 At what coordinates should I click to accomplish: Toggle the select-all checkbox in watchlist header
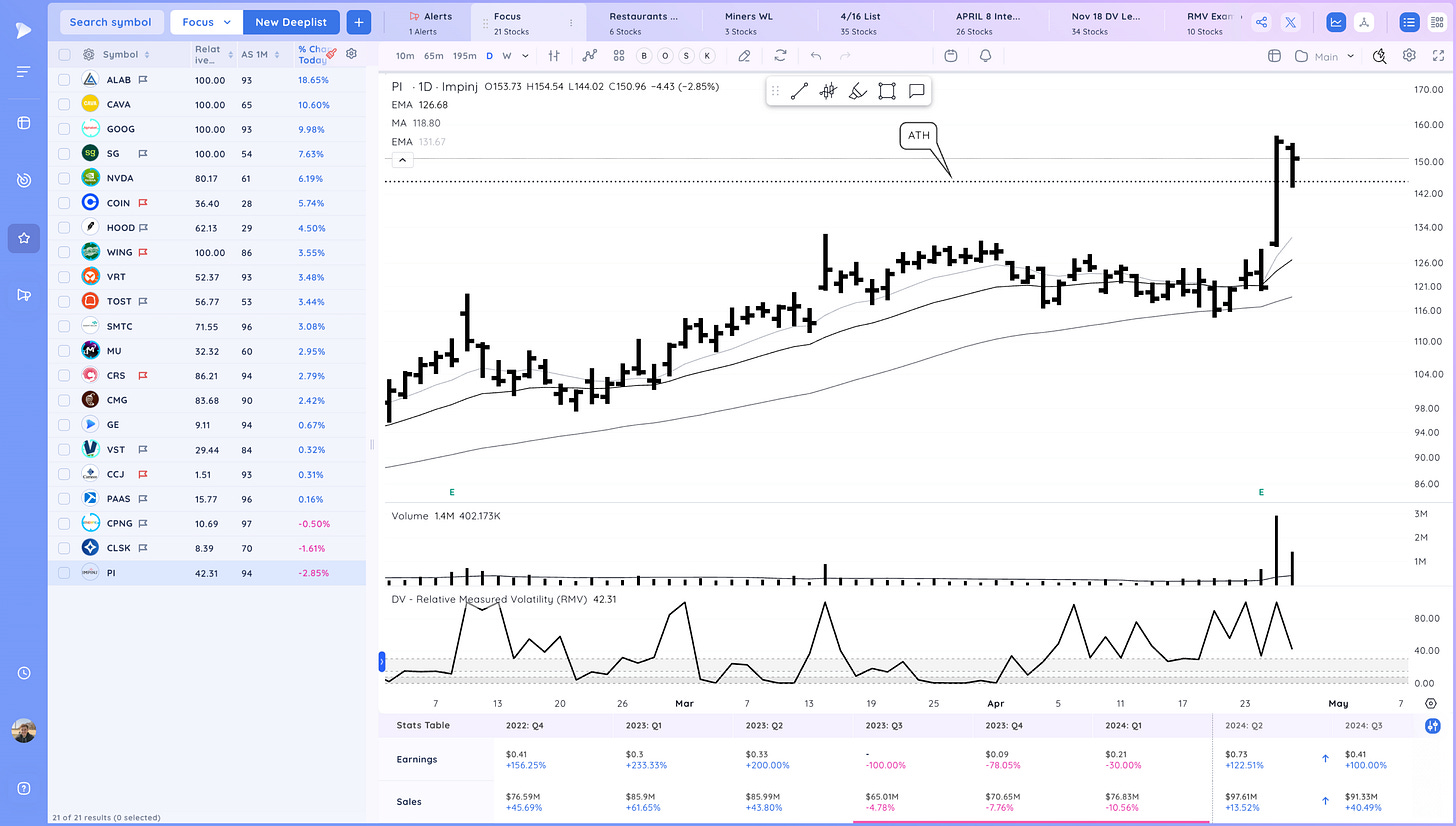point(64,55)
